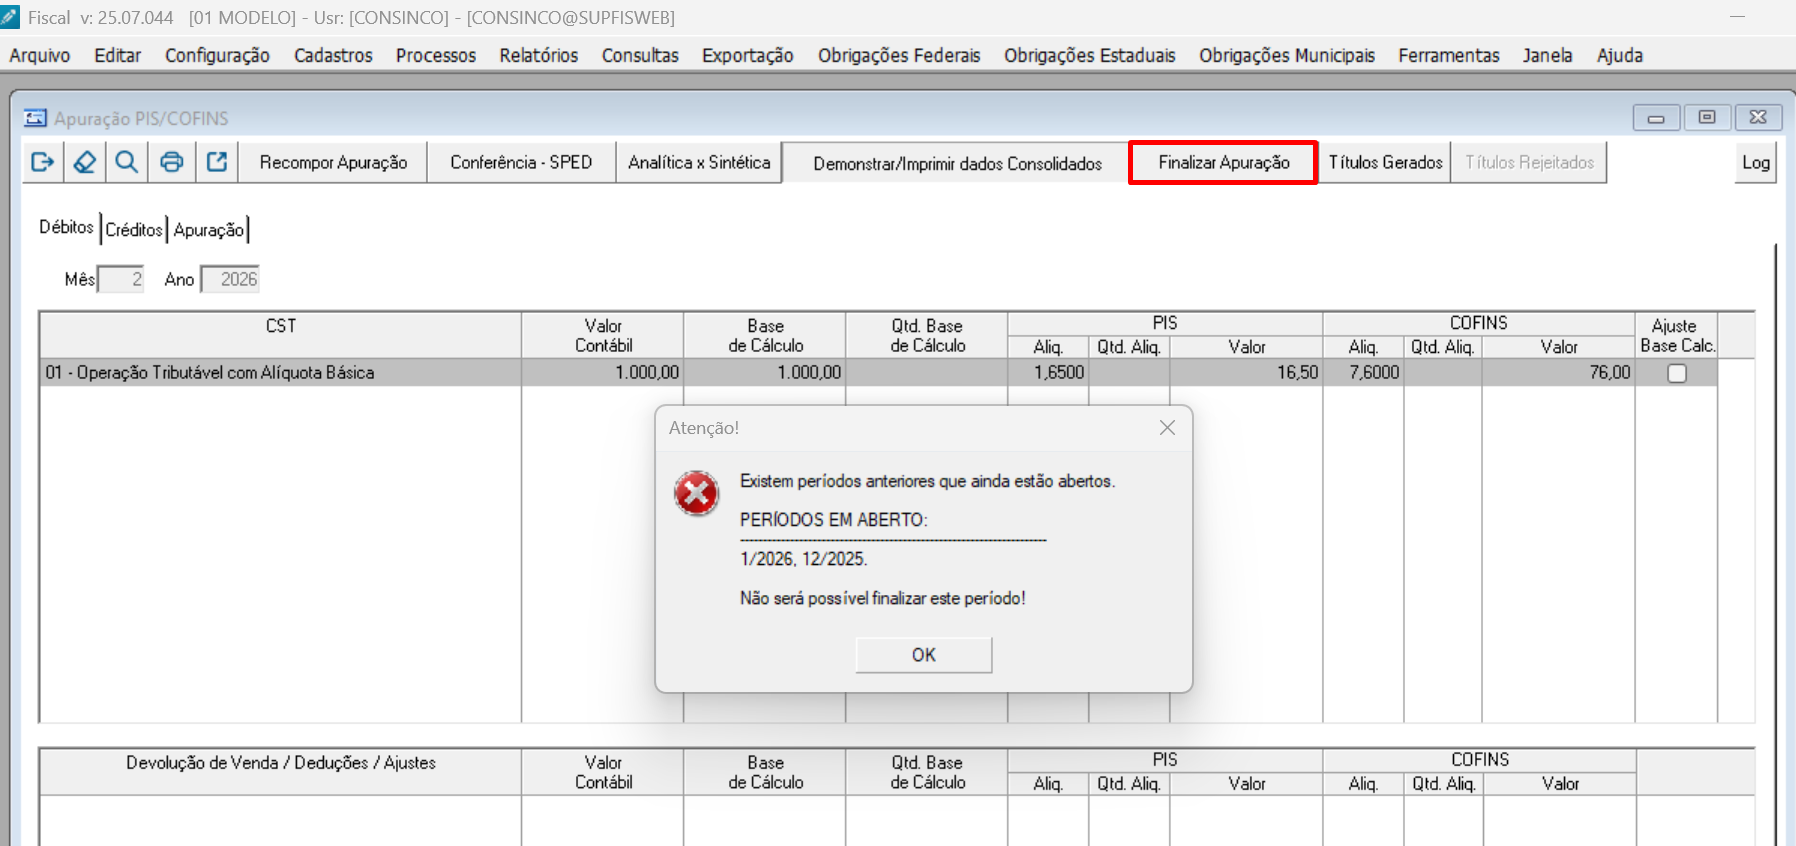This screenshot has height=846, width=1796.
Task: Open the Editar menu
Action: [118, 55]
